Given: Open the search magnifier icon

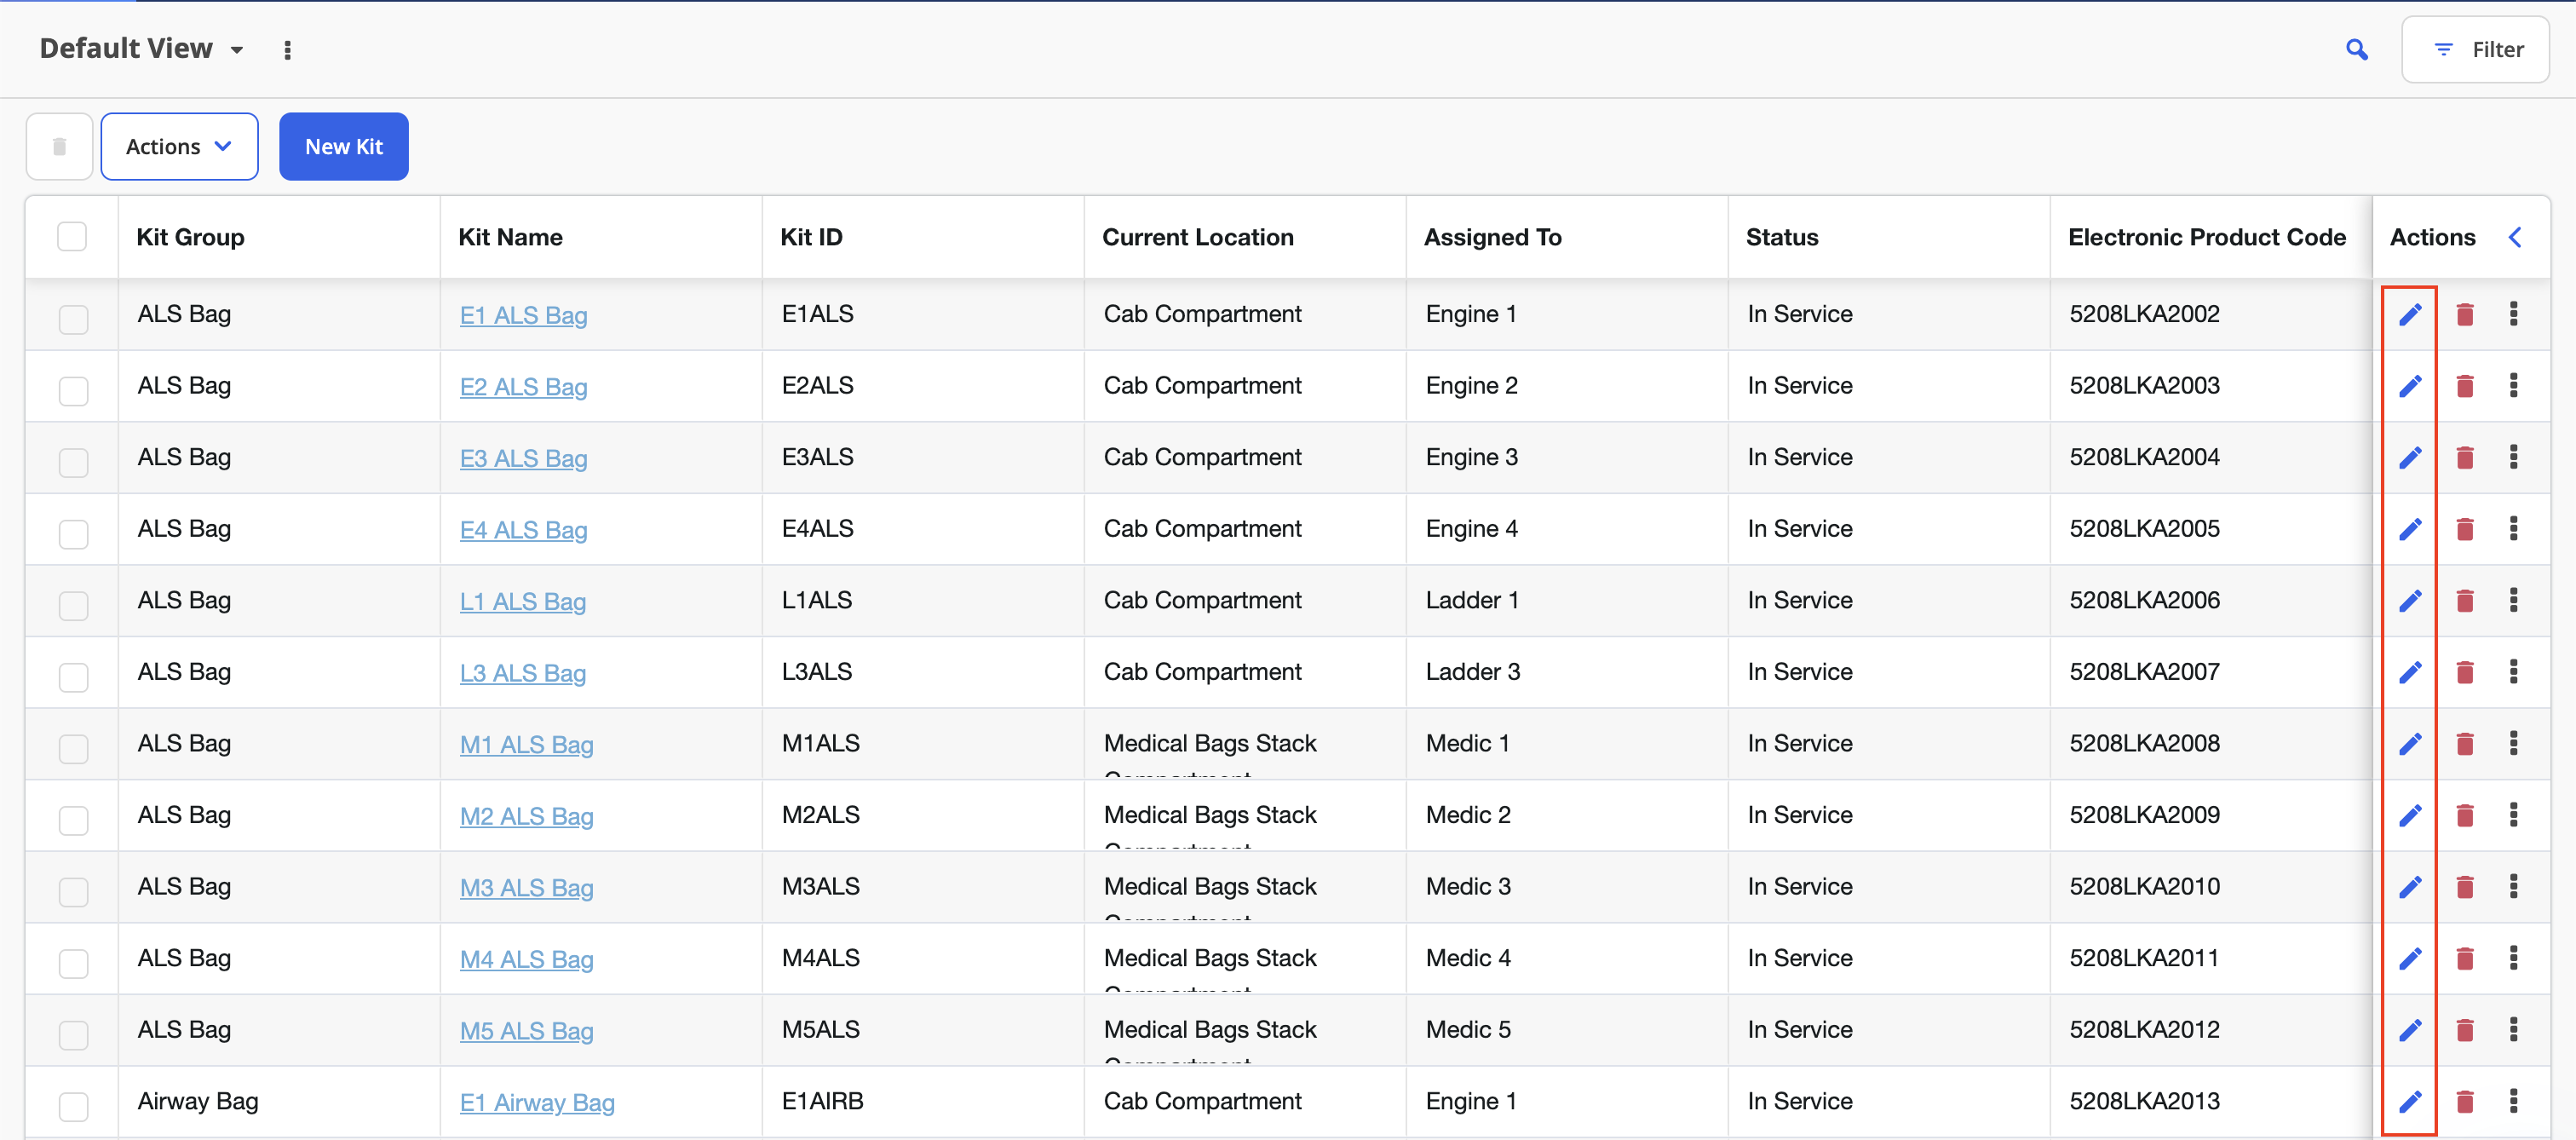Looking at the screenshot, I should 2356,49.
